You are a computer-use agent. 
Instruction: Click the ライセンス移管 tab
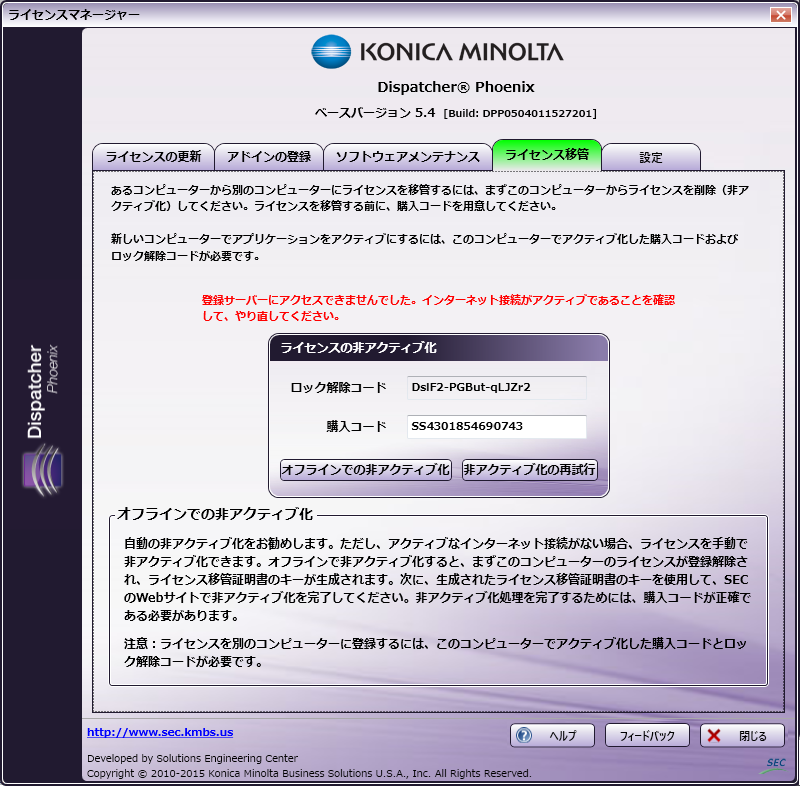point(547,155)
